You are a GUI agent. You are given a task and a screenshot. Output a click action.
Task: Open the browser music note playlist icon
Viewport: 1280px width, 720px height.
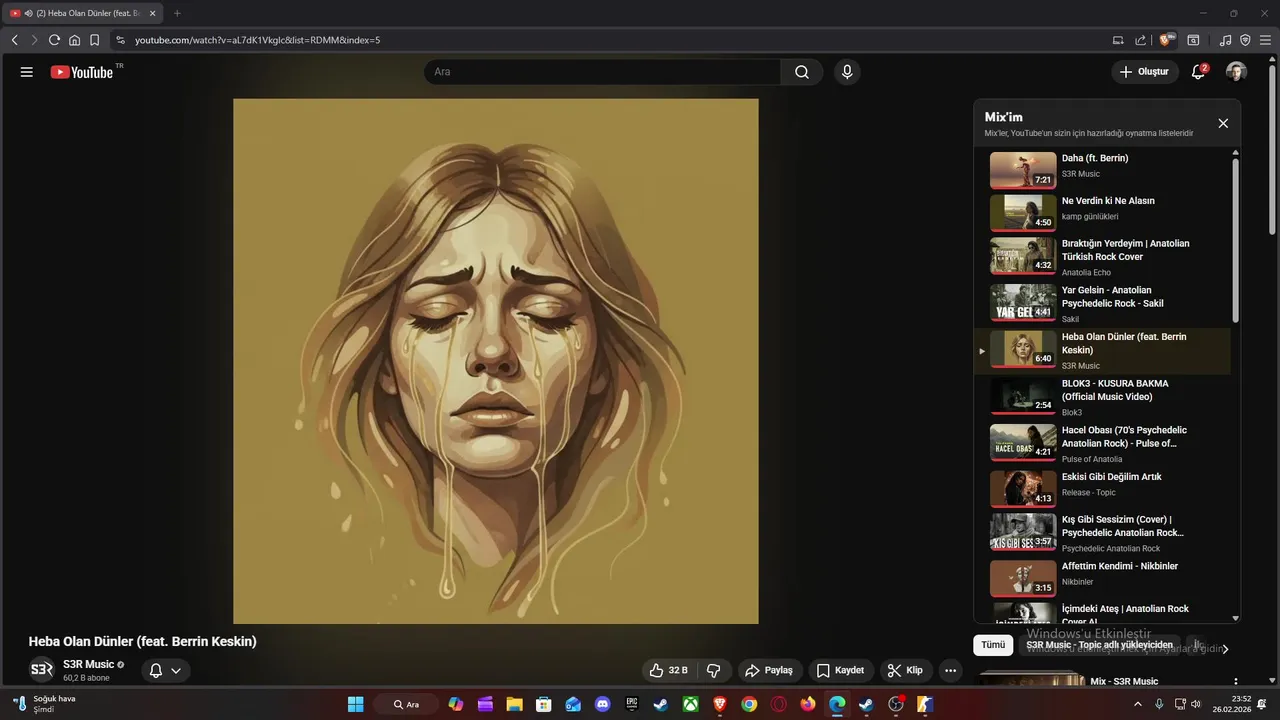pos(1226,40)
